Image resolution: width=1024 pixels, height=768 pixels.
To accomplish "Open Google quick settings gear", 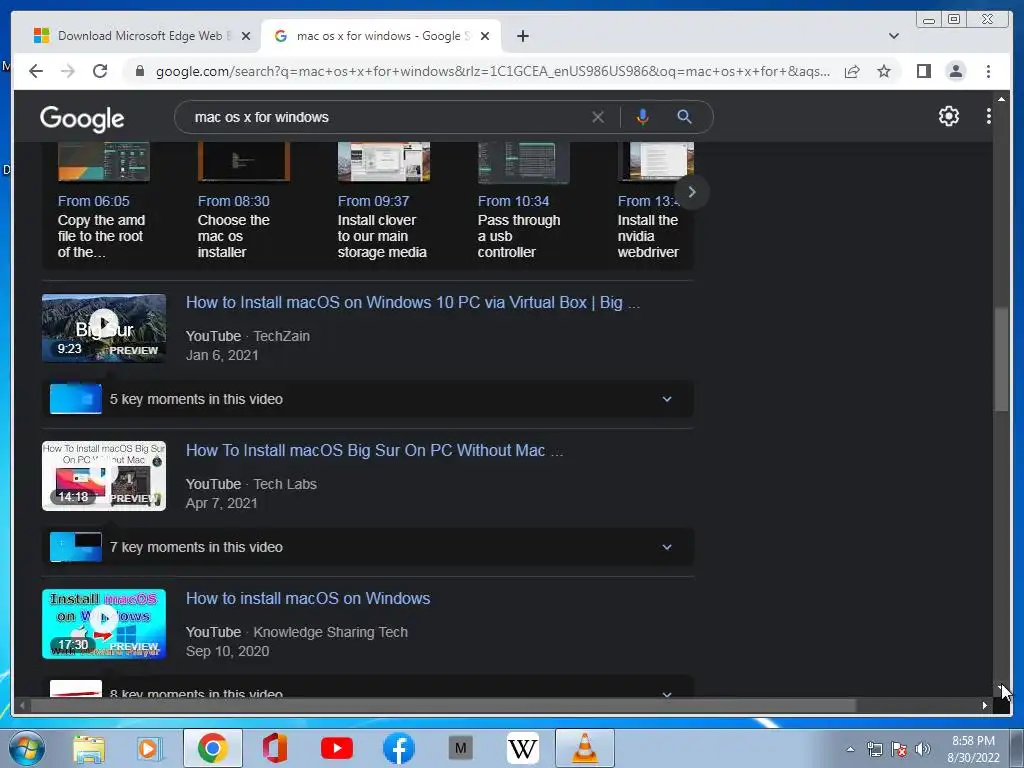I will click(948, 116).
